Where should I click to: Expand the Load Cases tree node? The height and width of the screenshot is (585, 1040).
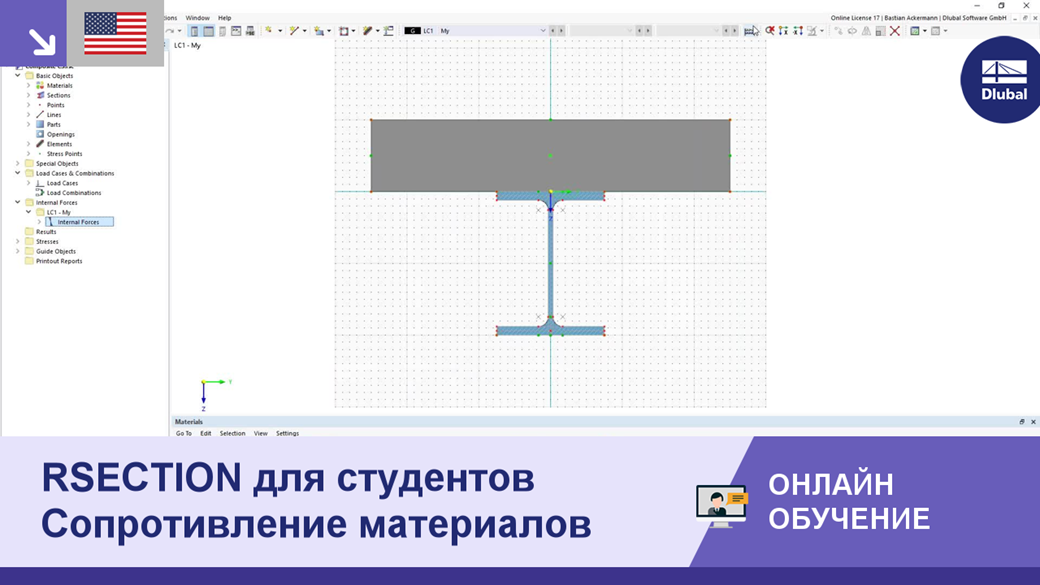[x=29, y=183]
